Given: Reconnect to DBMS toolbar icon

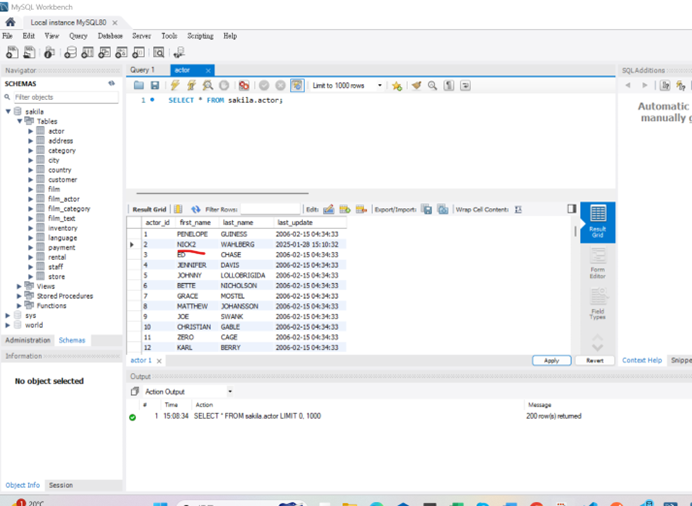Looking at the screenshot, I should [x=179, y=52].
